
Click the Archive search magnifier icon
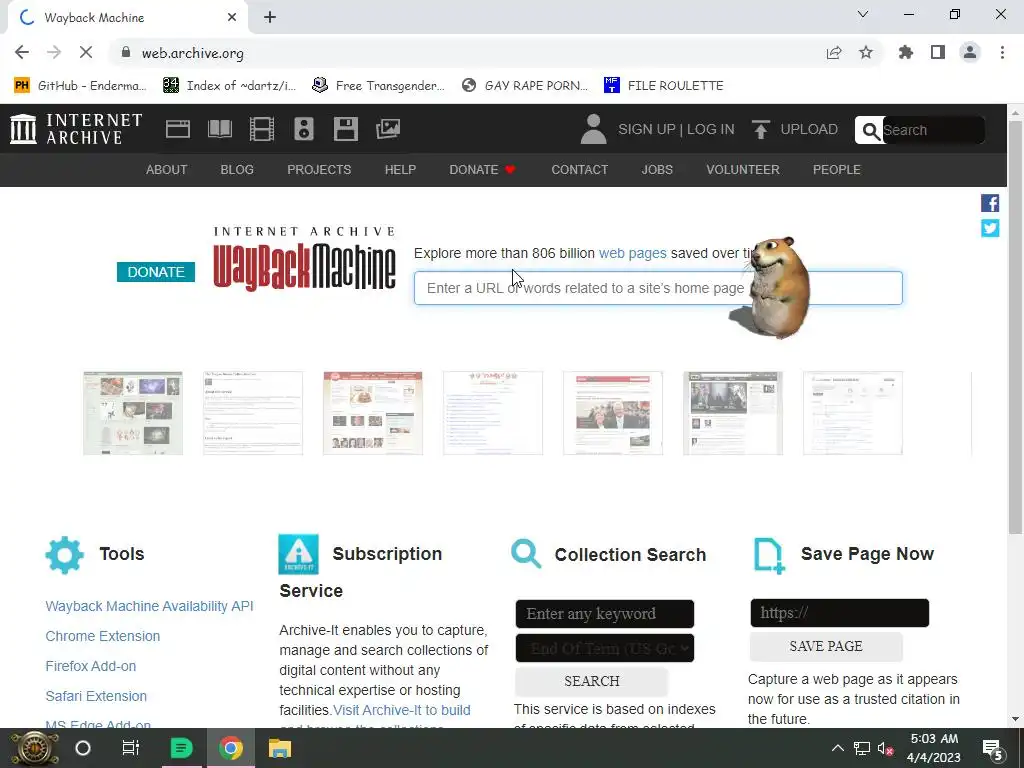(870, 131)
